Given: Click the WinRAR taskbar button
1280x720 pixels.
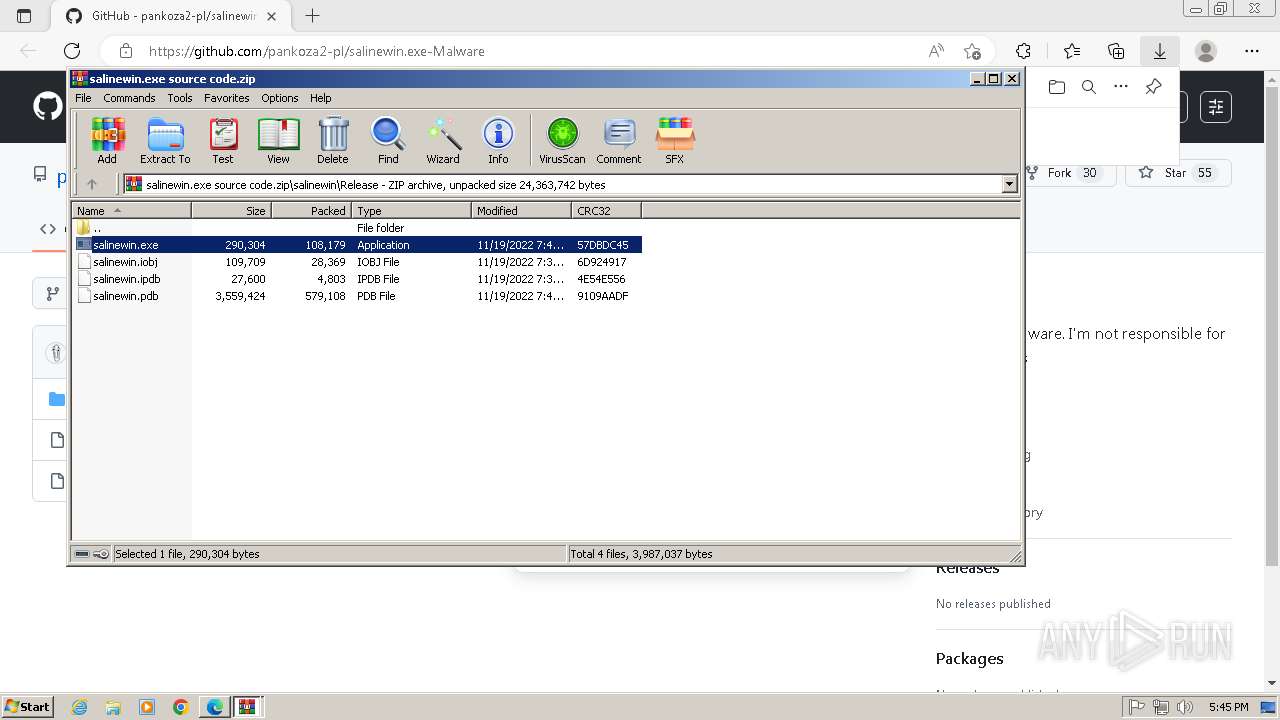Looking at the screenshot, I should (x=247, y=707).
